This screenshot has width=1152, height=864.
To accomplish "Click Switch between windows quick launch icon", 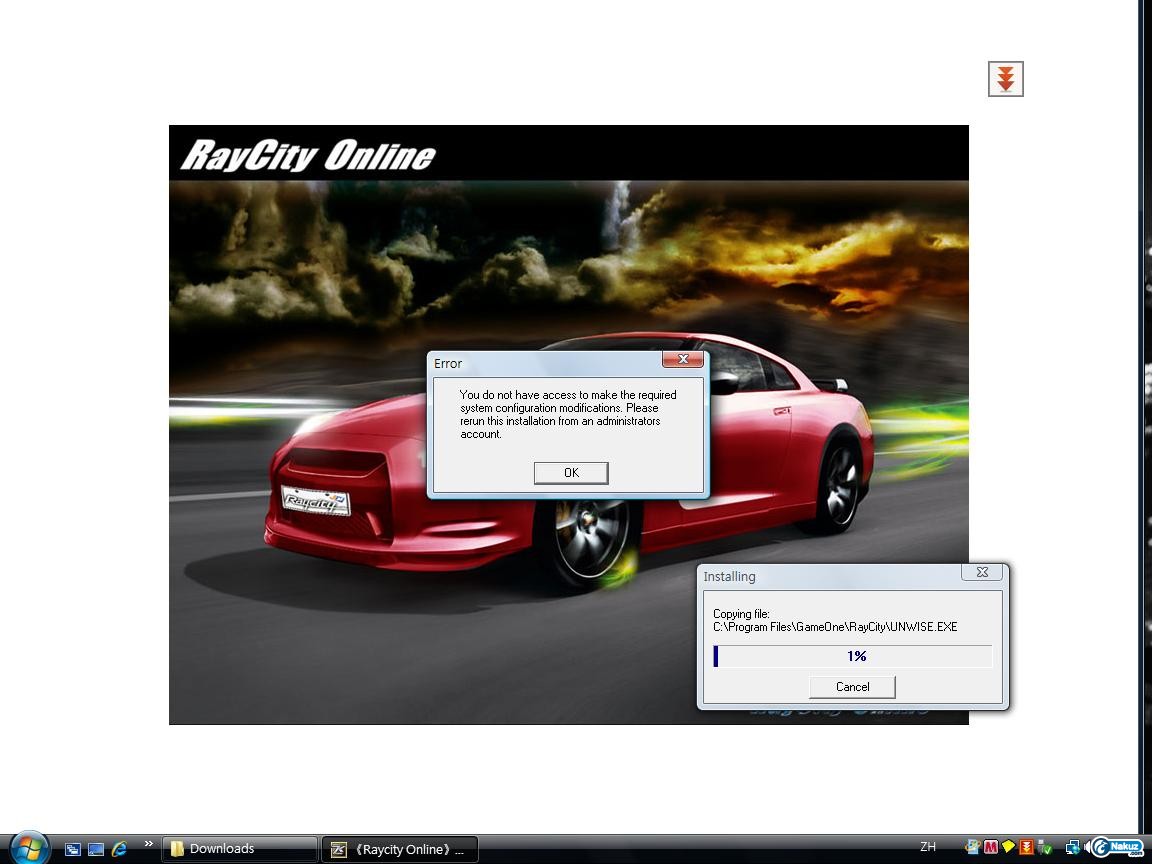I will click(73, 849).
